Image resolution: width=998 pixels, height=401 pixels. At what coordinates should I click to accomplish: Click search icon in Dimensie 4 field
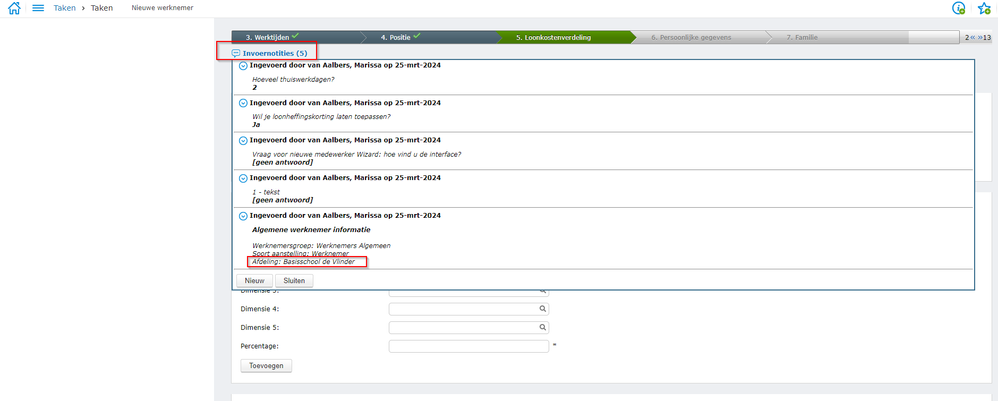(543, 309)
